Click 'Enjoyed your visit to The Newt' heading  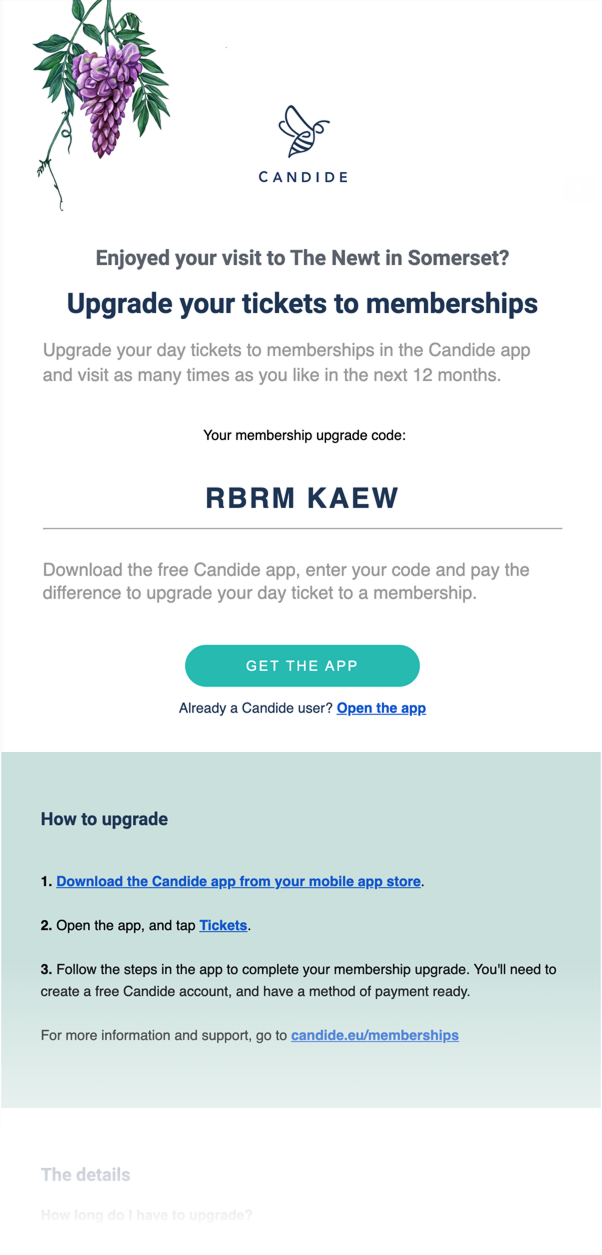(x=301, y=258)
